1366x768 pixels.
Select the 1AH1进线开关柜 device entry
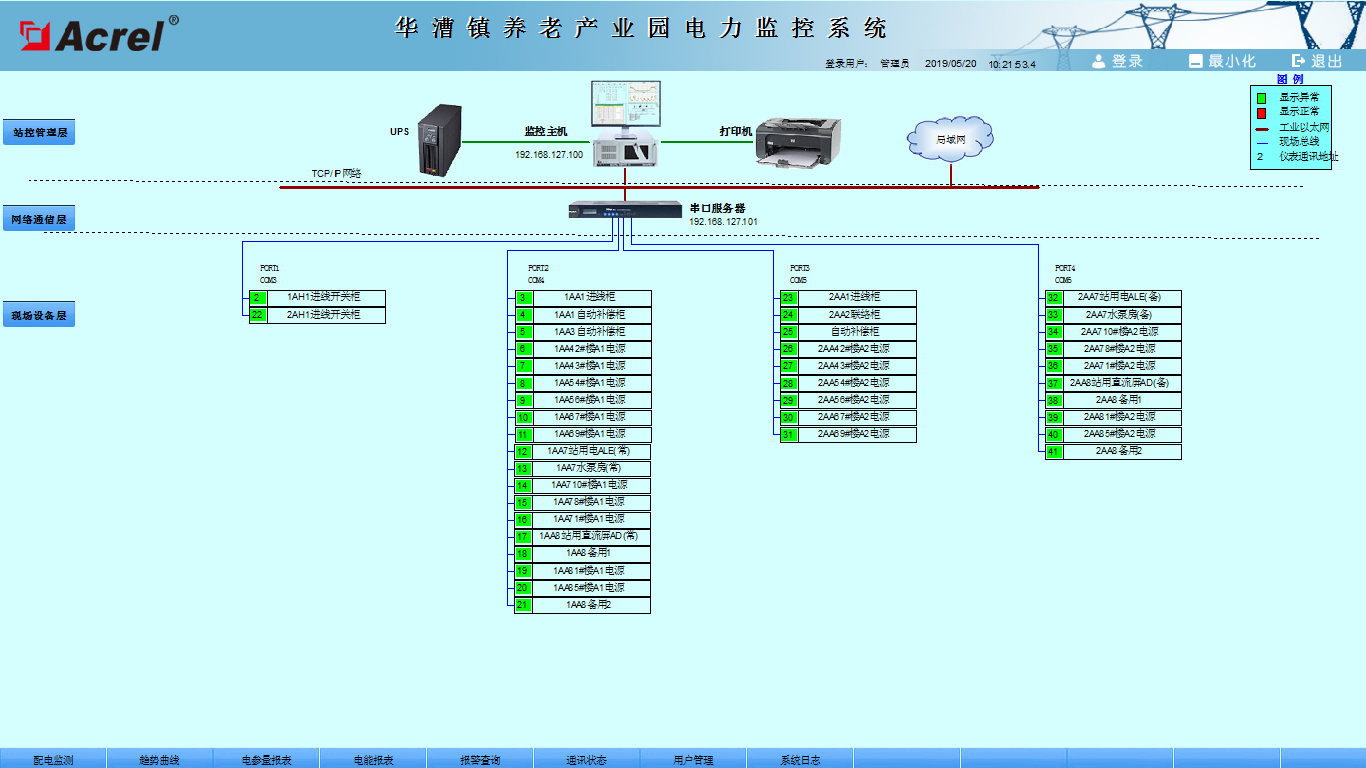pos(323,298)
